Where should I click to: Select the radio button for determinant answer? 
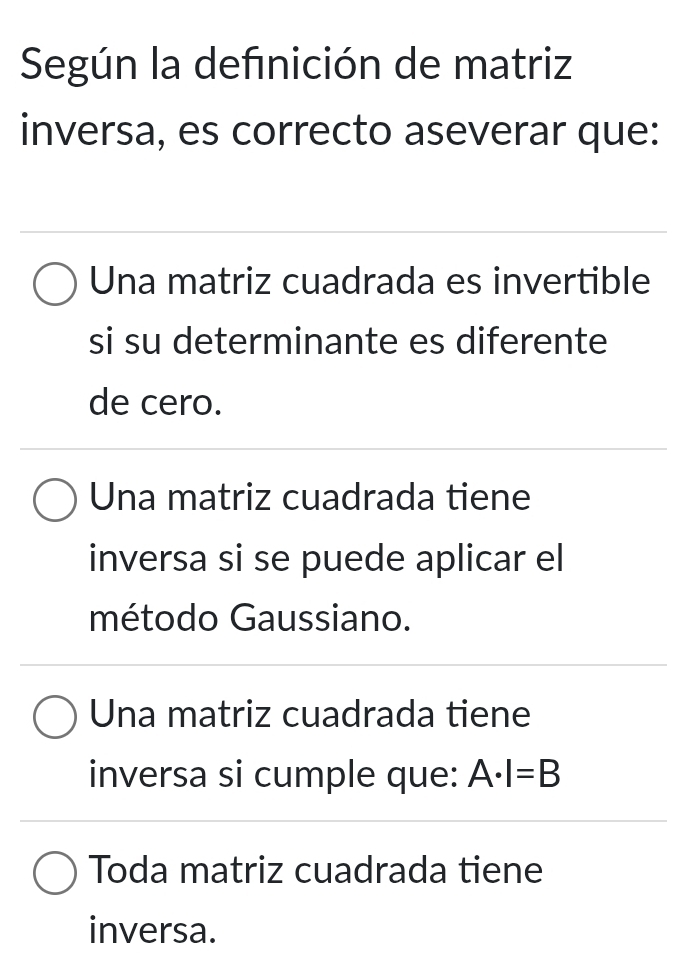point(55,283)
